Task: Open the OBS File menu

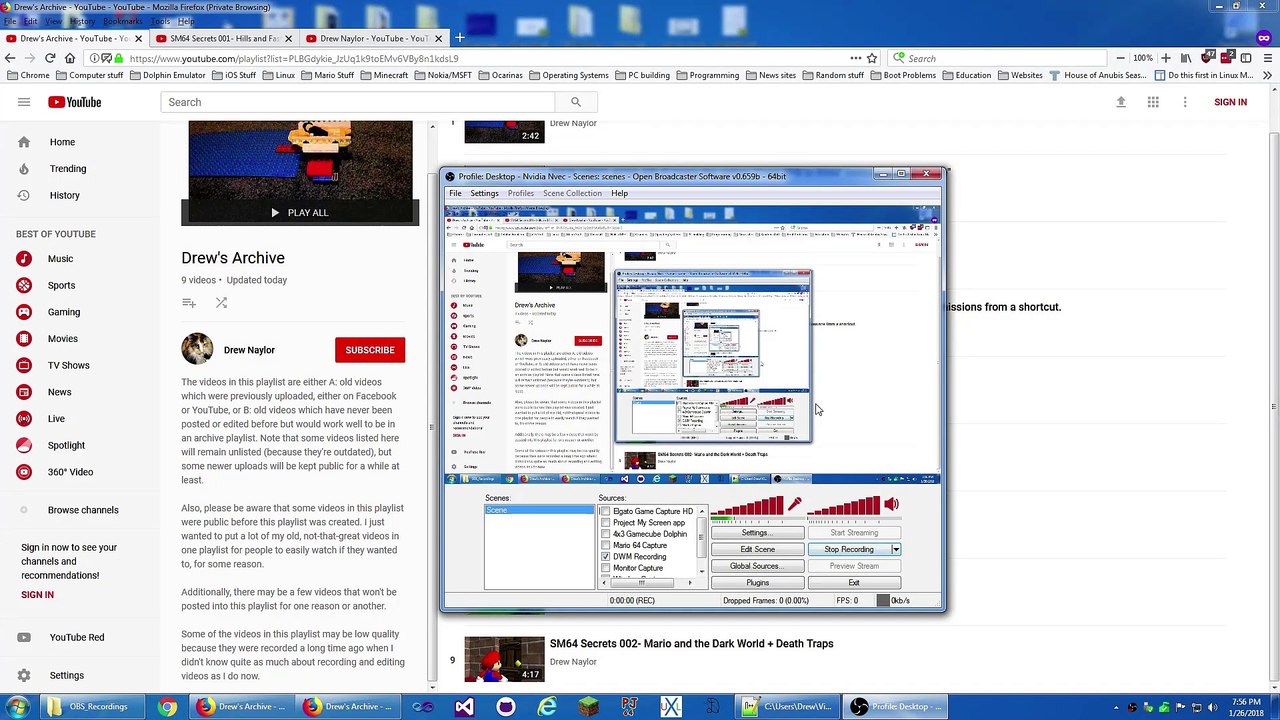Action: point(455,193)
